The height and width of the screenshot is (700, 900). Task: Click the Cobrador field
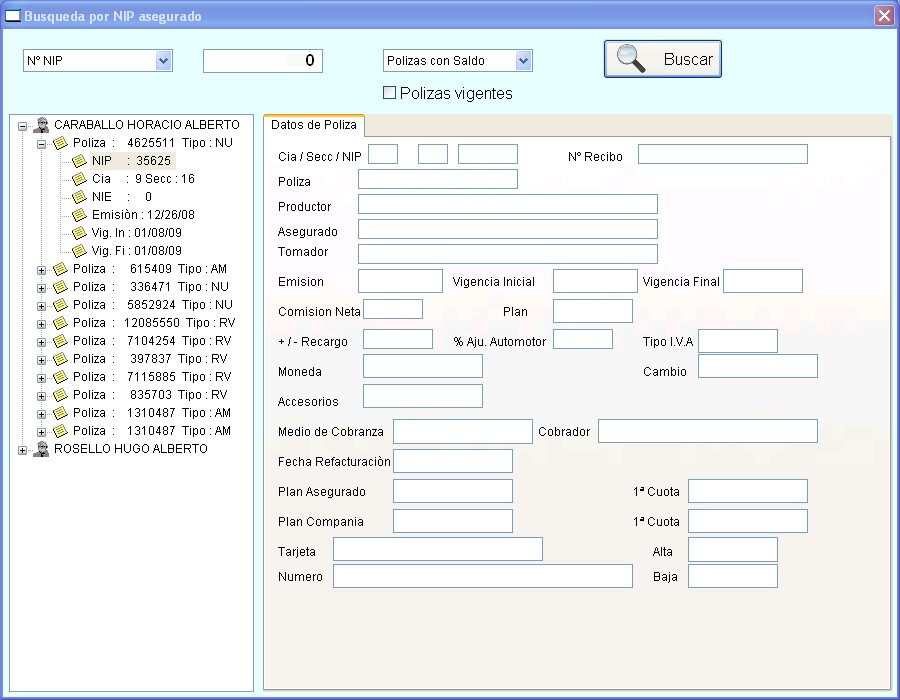[708, 431]
